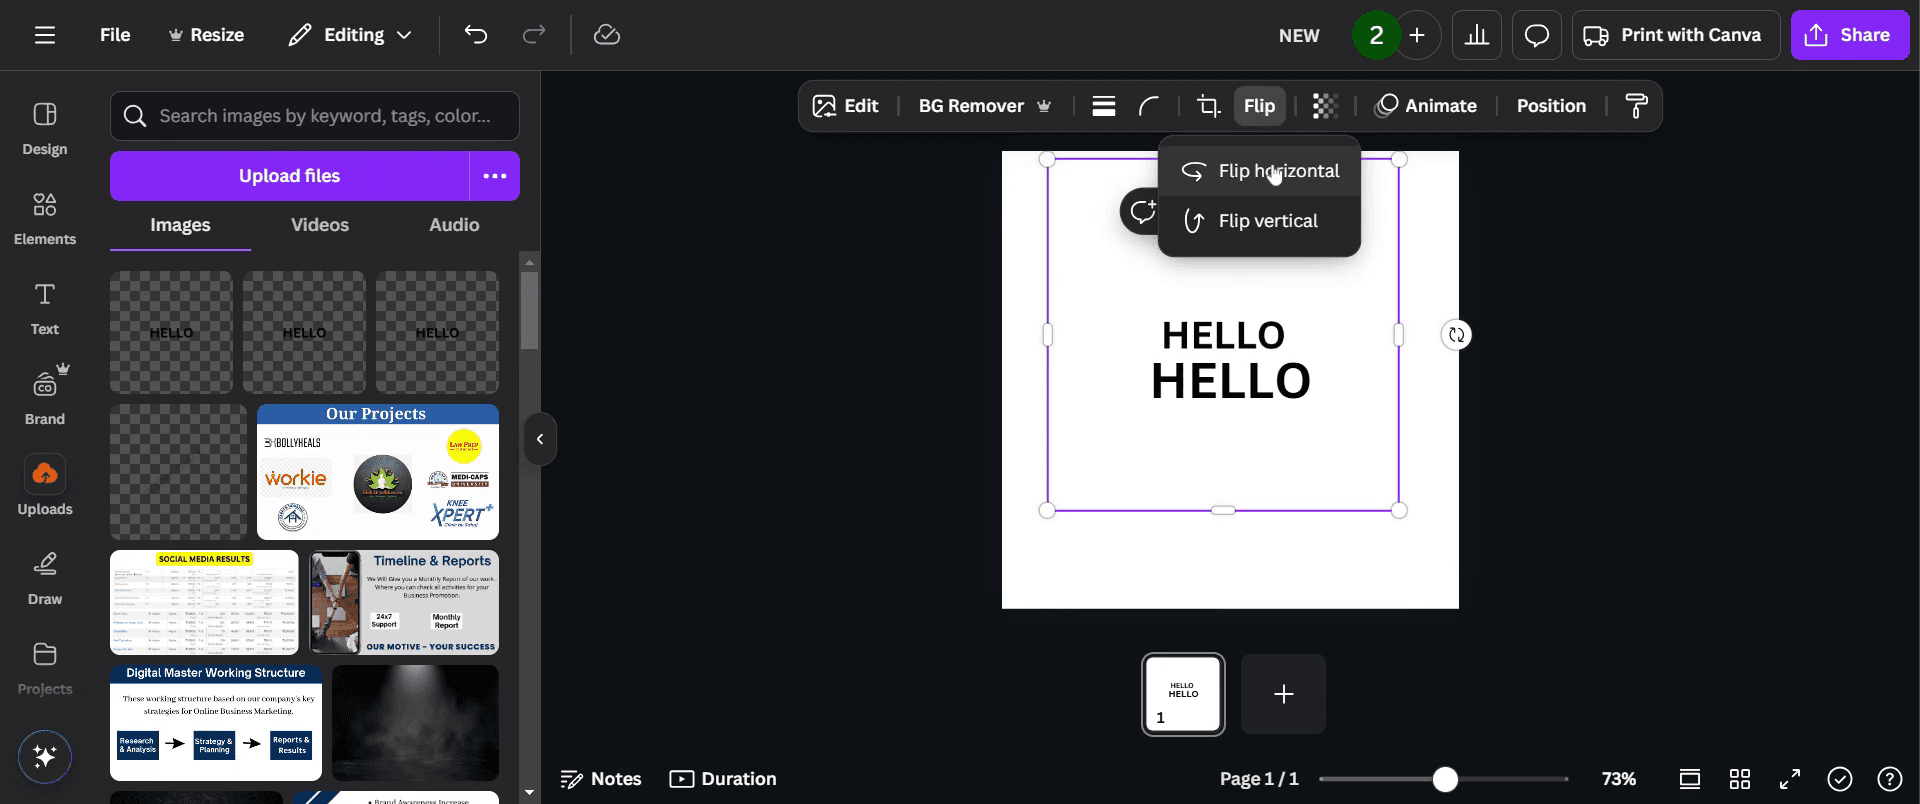Click the Digital Master Working Structure image

pyautogui.click(x=216, y=723)
